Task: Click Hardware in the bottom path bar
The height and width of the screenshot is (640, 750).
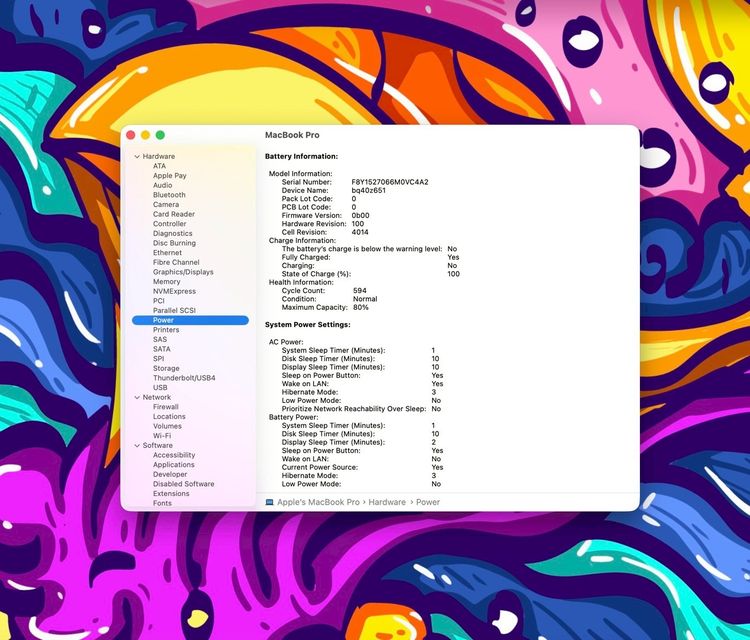Action: pyautogui.click(x=387, y=502)
